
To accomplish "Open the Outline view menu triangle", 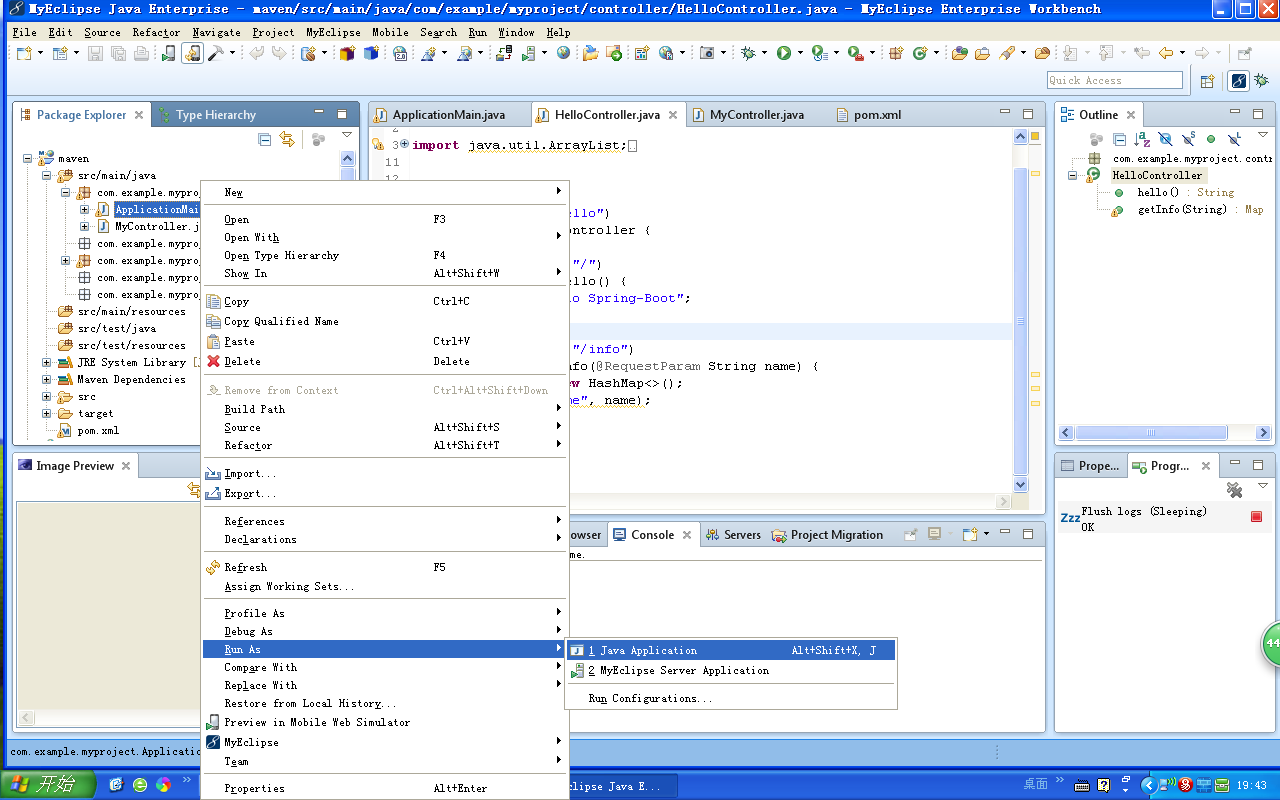I will point(1263,136).
